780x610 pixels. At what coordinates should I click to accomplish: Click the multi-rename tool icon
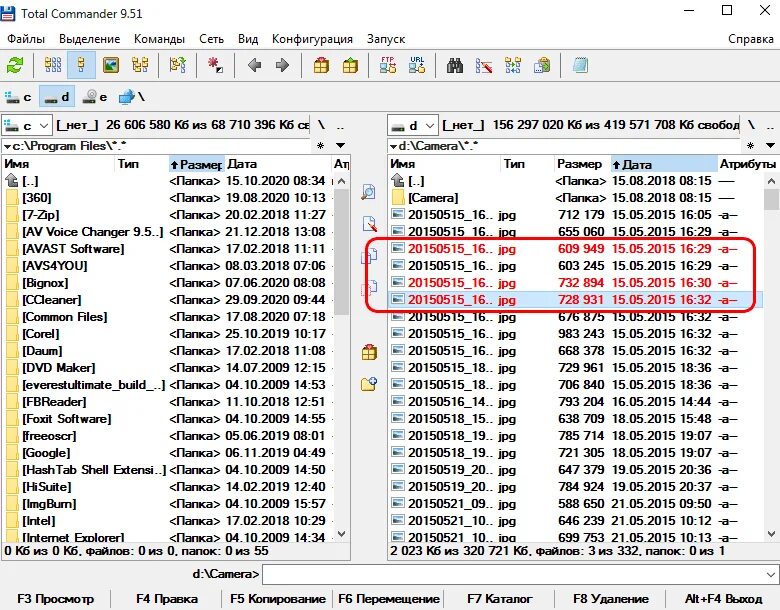coord(484,65)
